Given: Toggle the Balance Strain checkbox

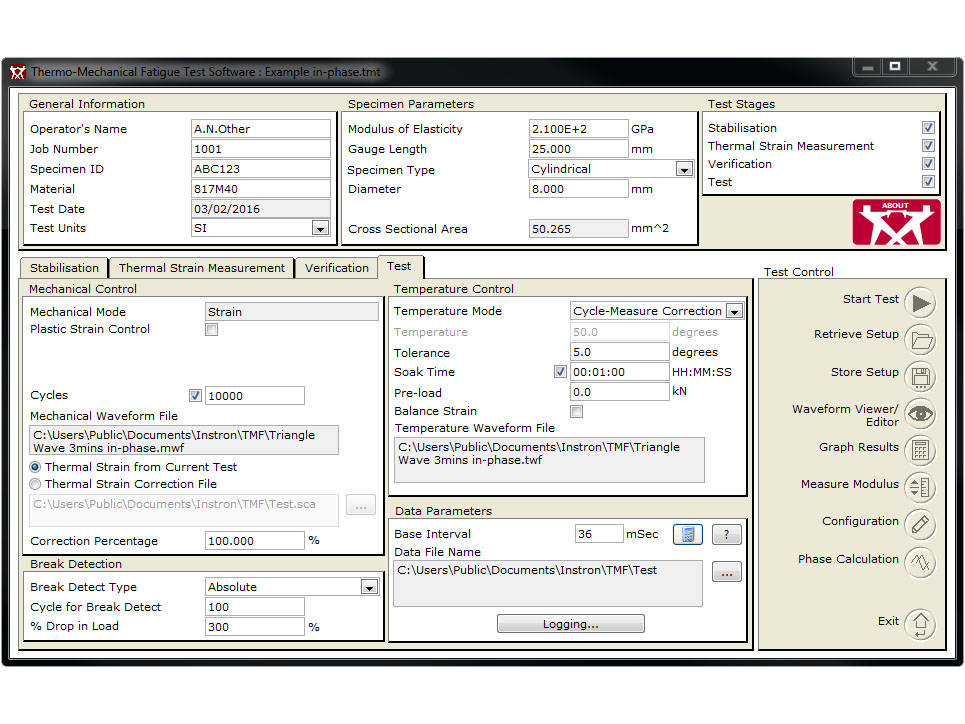Looking at the screenshot, I should pyautogui.click(x=576, y=411).
